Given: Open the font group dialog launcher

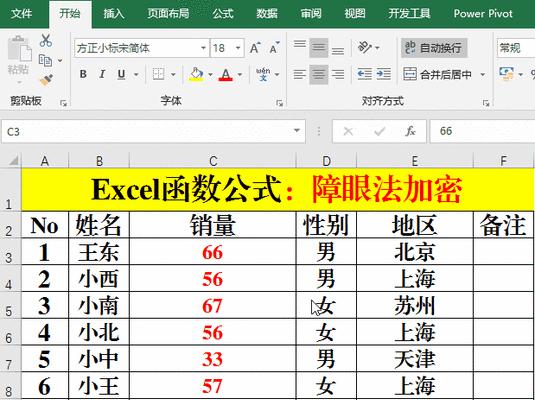Looking at the screenshot, I should pos(279,103).
